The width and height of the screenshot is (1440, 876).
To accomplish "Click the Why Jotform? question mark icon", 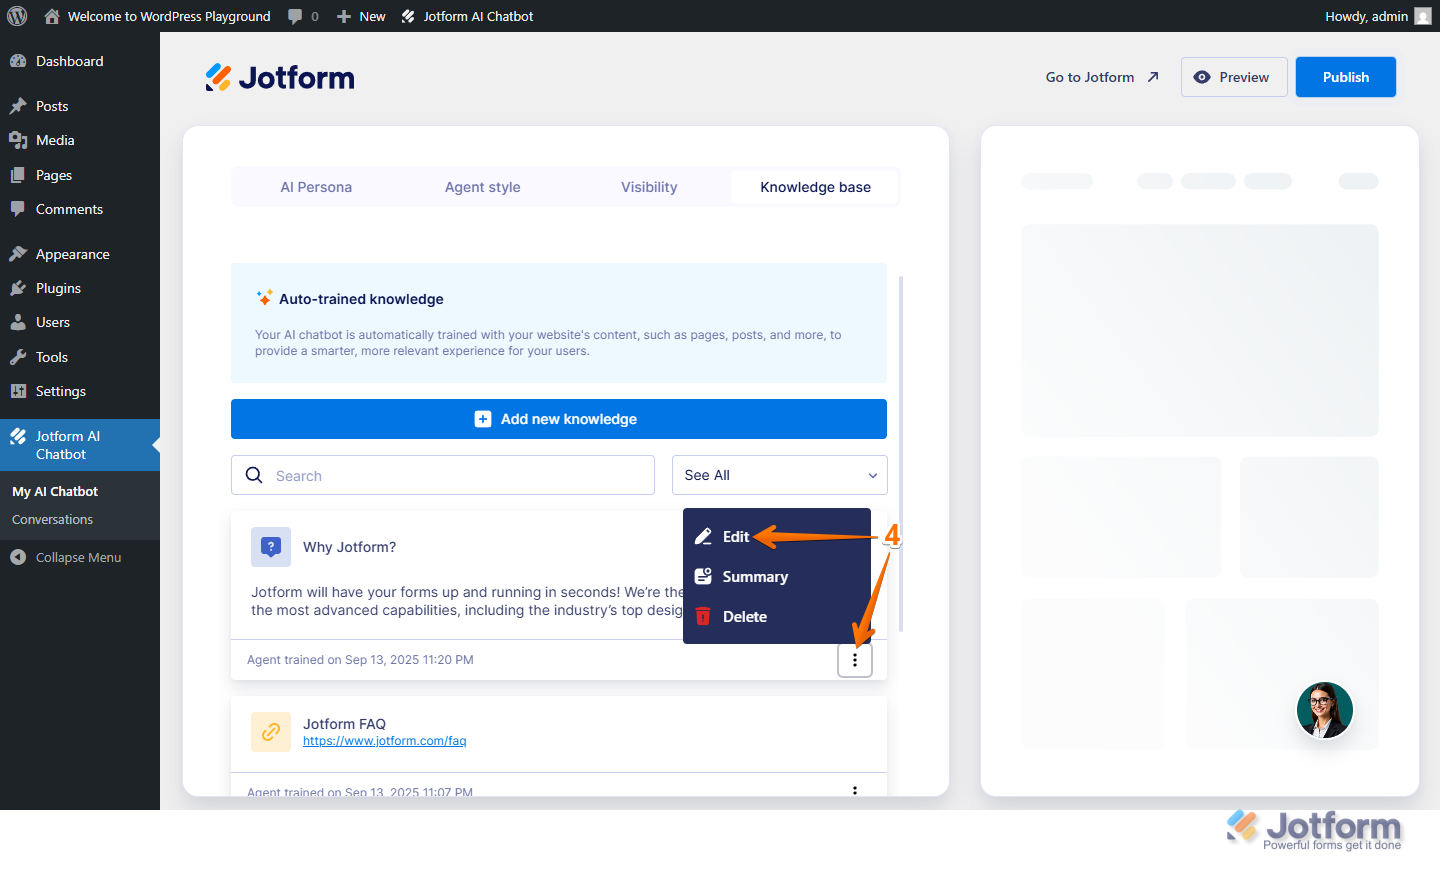I will 271,547.
